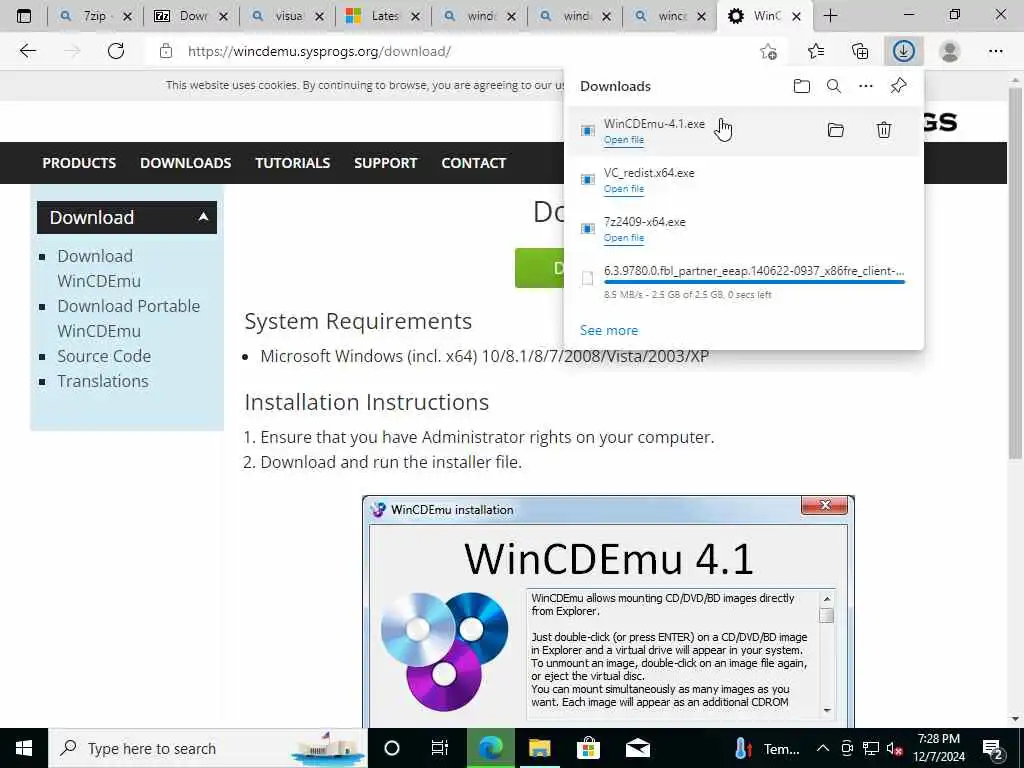Open the browser profile icon
Screen dimensions: 1024x768
pyautogui.click(x=950, y=51)
